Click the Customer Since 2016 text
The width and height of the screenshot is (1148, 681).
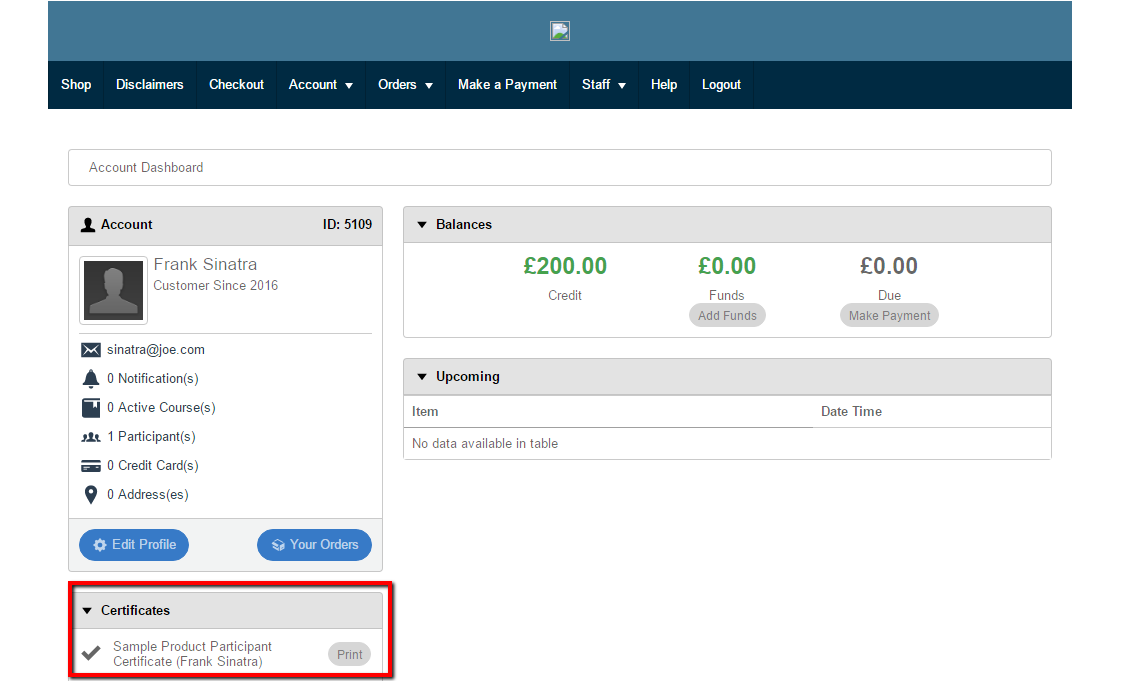click(x=216, y=286)
